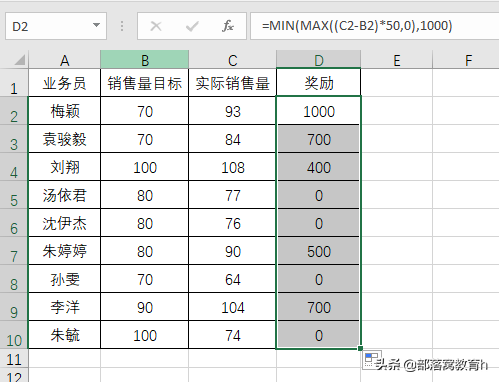Image resolution: width=499 pixels, height=382 pixels.
Task: Click 袁骏毅's reward cell showing 700
Action: (x=318, y=139)
